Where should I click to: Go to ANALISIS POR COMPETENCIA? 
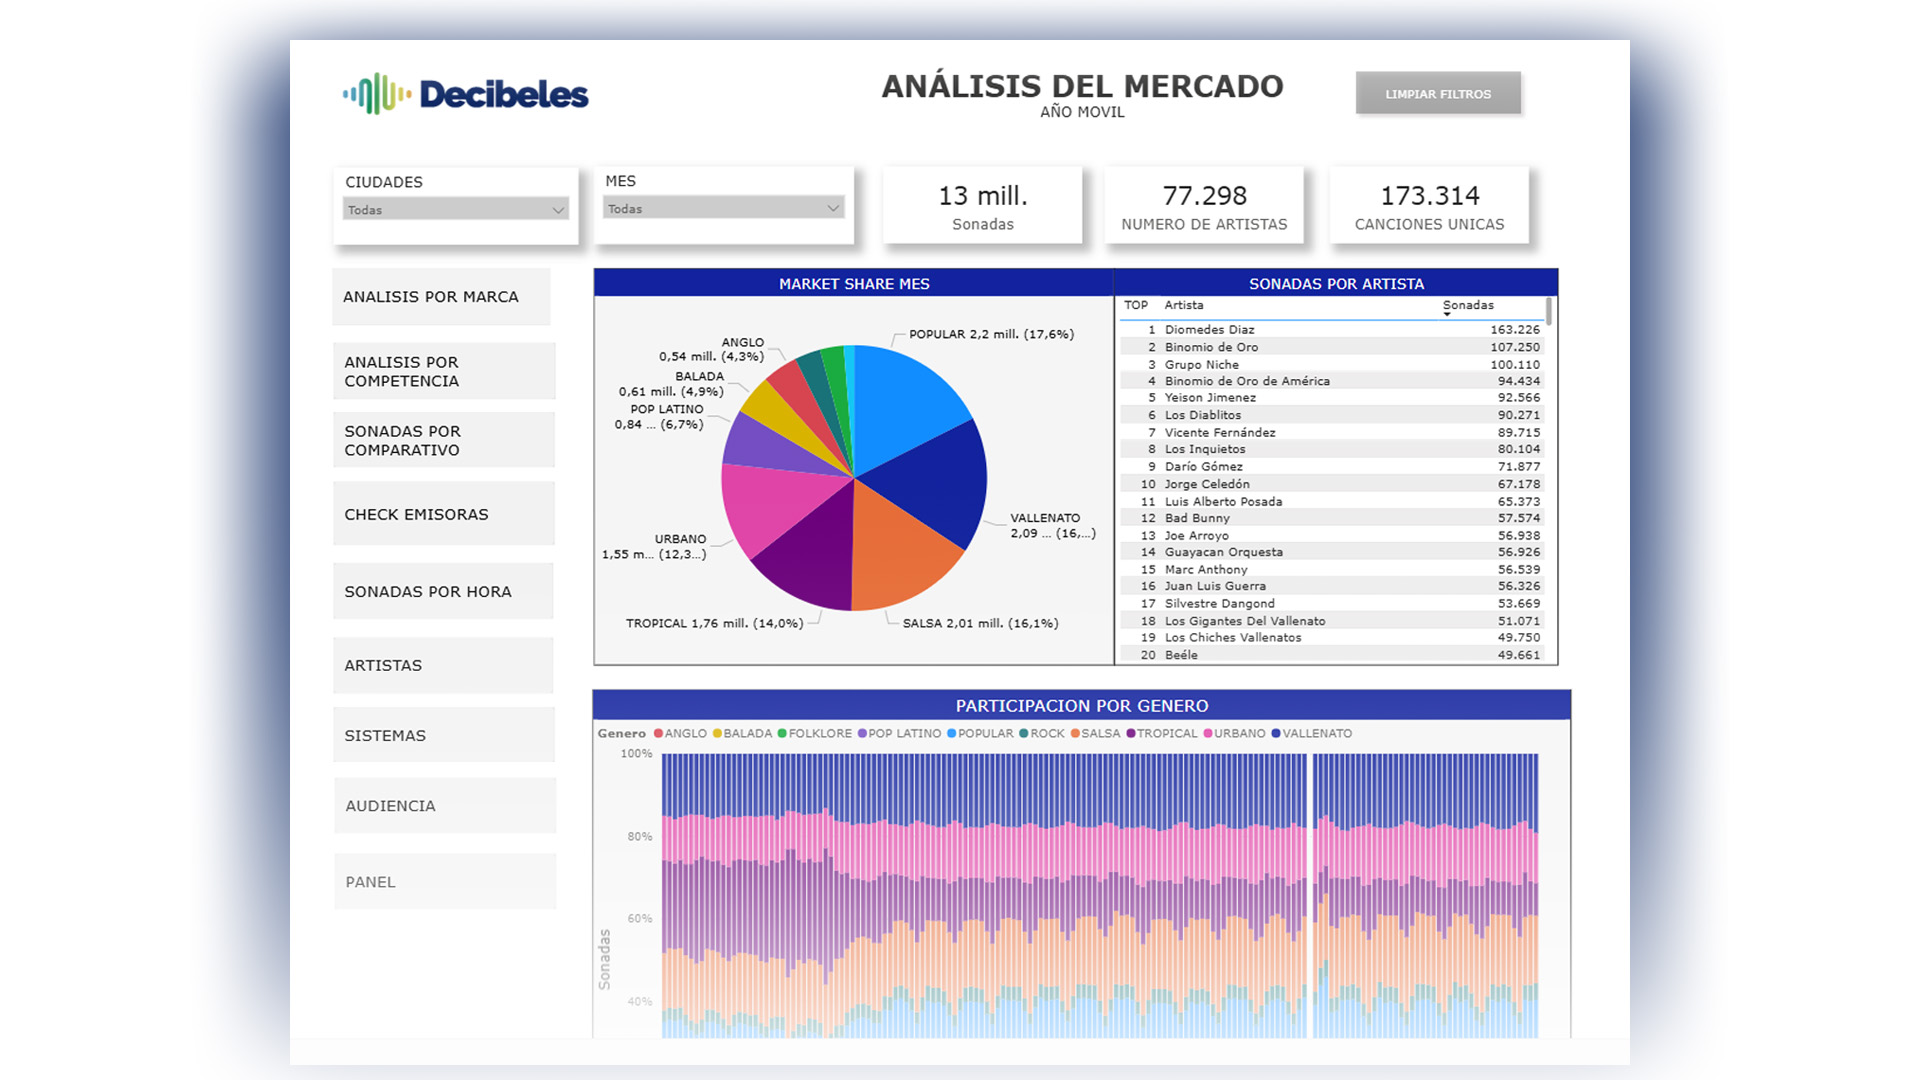tap(444, 371)
